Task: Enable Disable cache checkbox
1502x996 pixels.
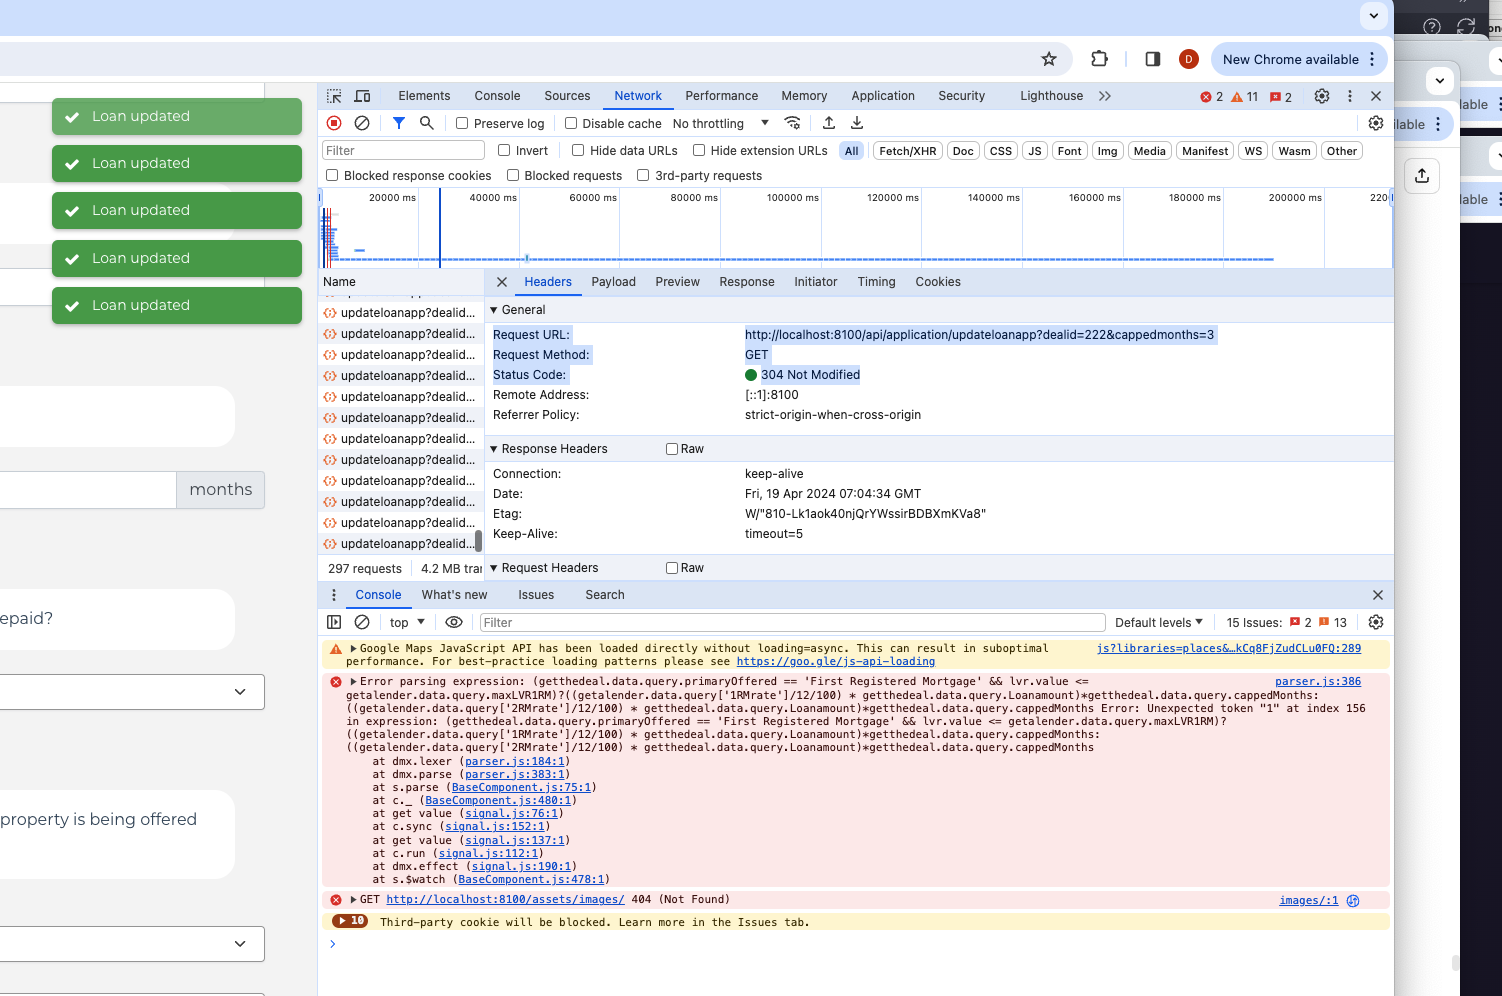Action: click(x=571, y=124)
